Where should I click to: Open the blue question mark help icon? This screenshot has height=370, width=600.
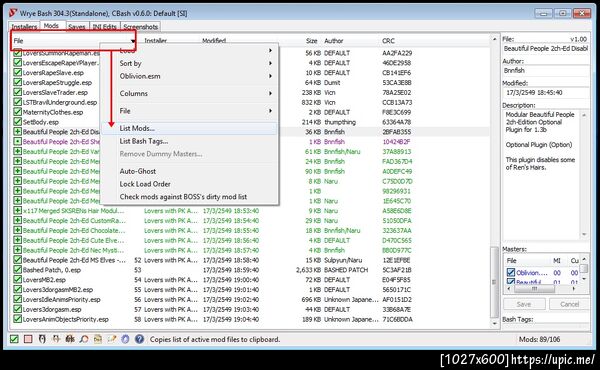click(139, 339)
